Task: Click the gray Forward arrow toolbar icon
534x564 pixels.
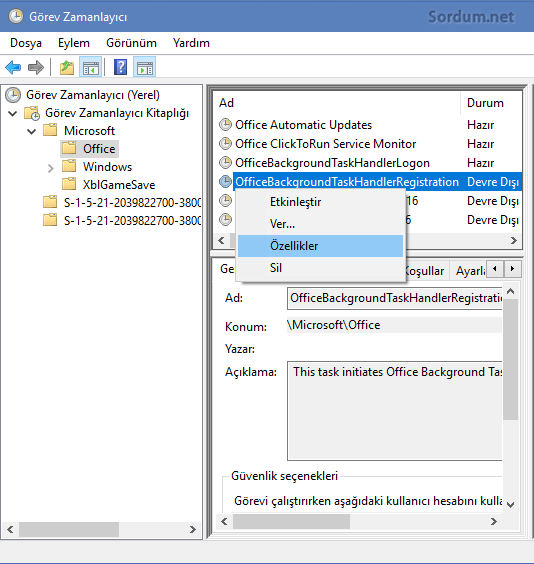Action: 36,67
